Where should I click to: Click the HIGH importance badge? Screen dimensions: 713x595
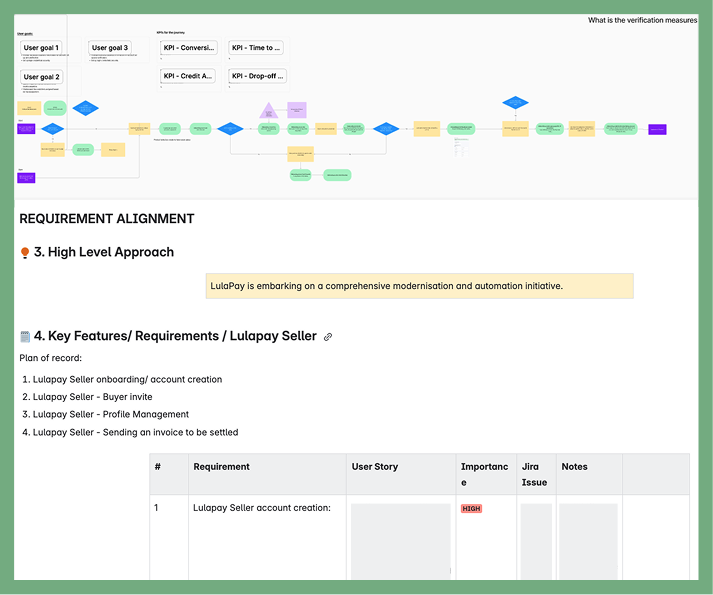[471, 509]
